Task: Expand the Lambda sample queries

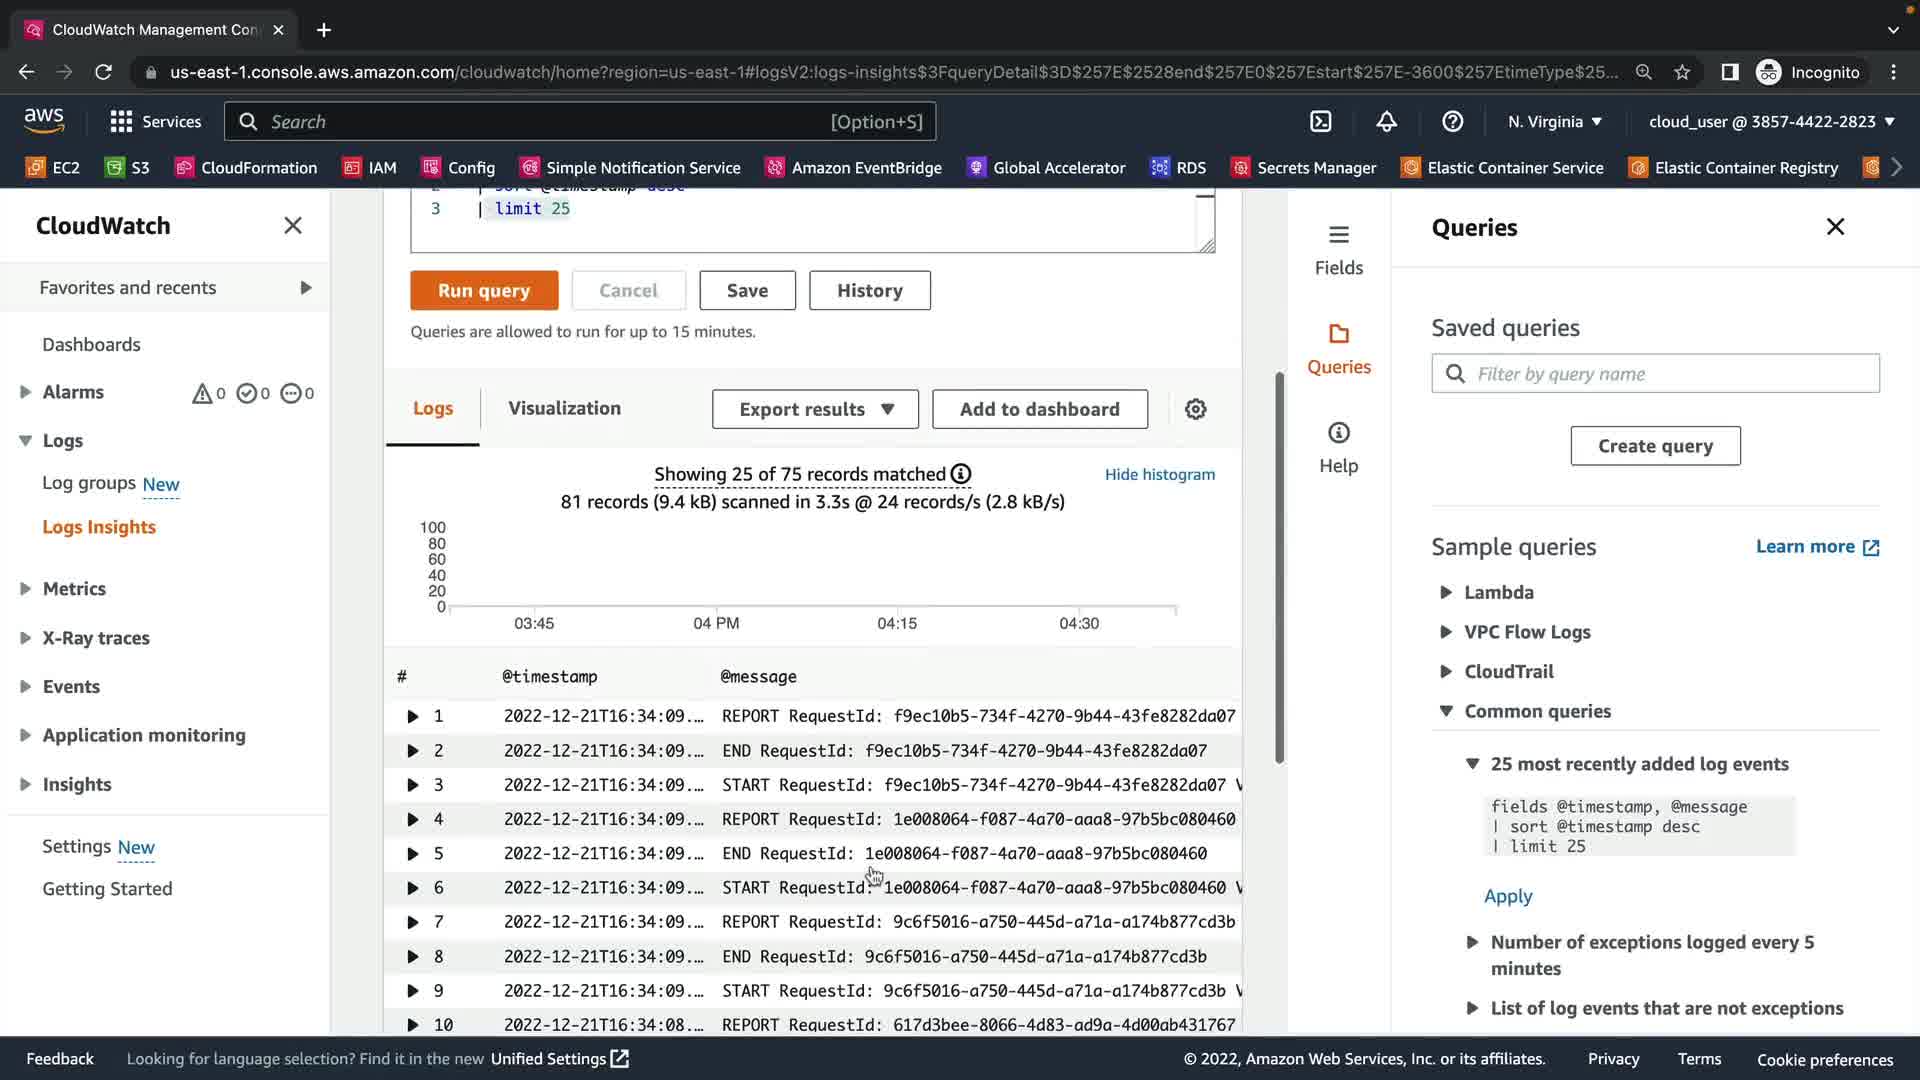Action: pos(1446,592)
